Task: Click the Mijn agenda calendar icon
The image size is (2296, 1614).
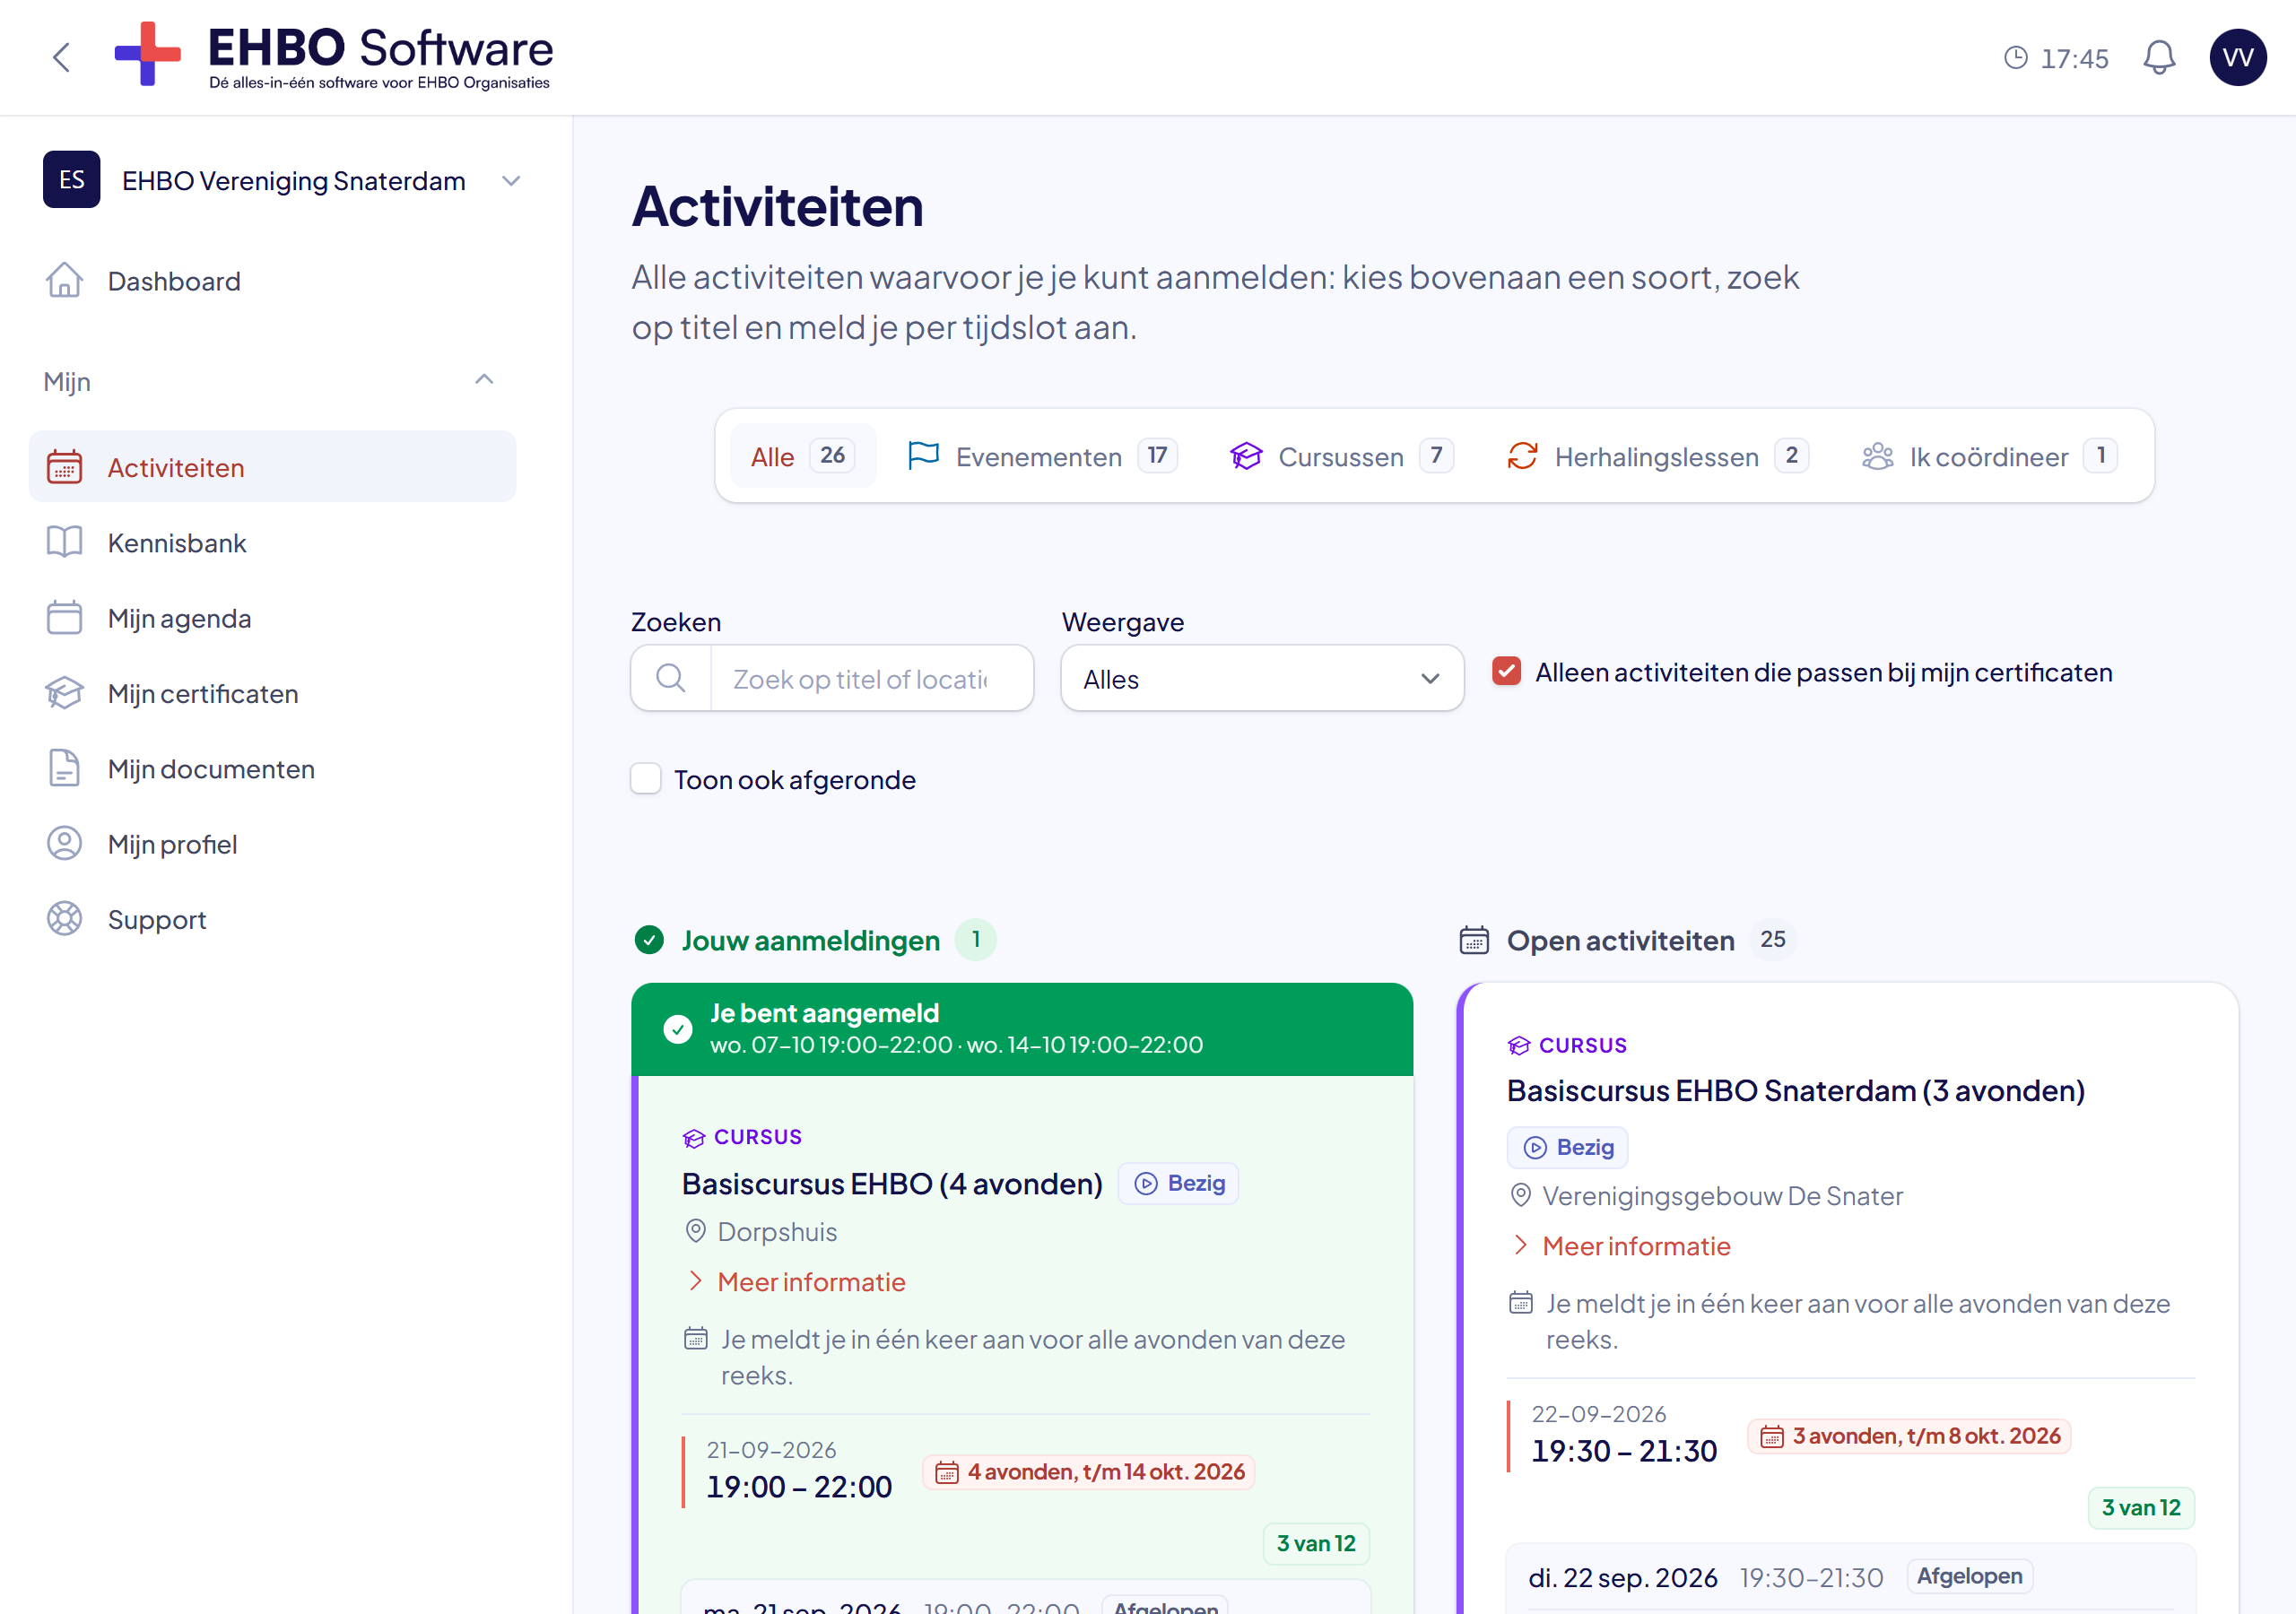Action: pos(64,617)
